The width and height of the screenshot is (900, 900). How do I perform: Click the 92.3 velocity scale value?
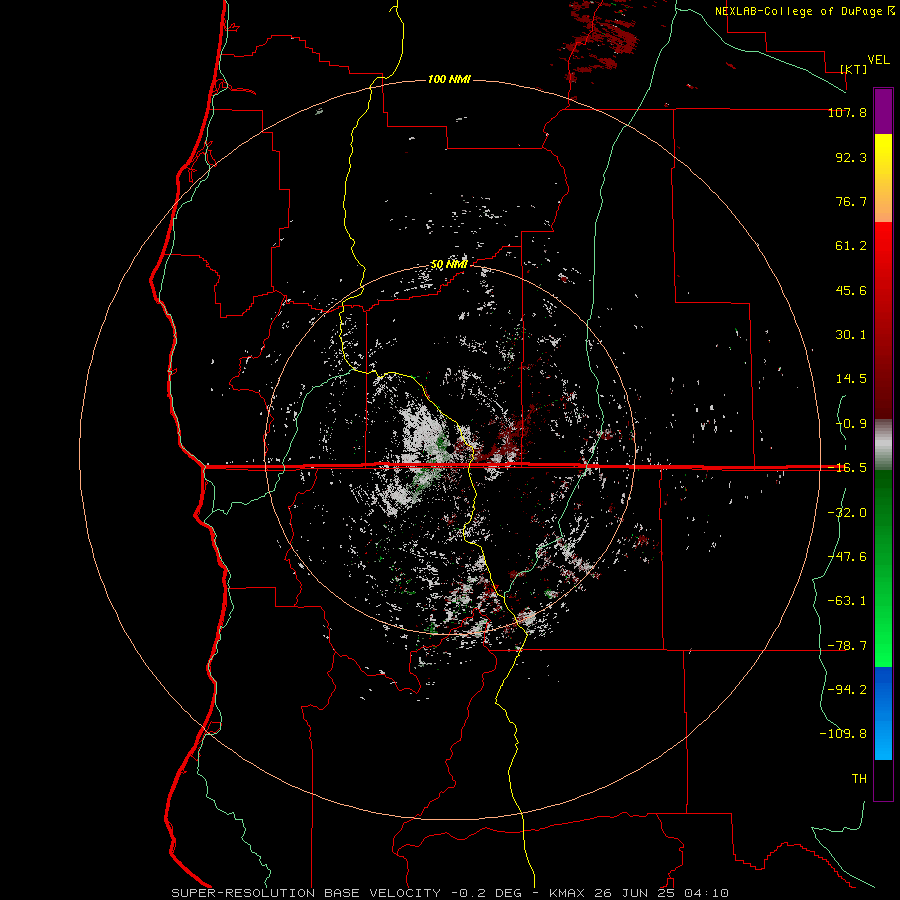[x=851, y=157]
